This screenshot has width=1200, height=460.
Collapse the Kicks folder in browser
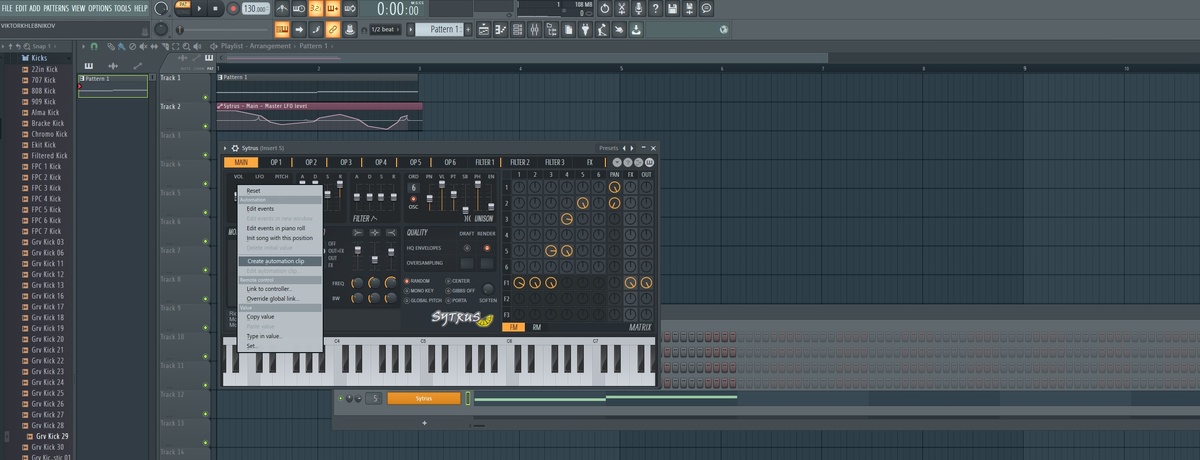click(38, 58)
